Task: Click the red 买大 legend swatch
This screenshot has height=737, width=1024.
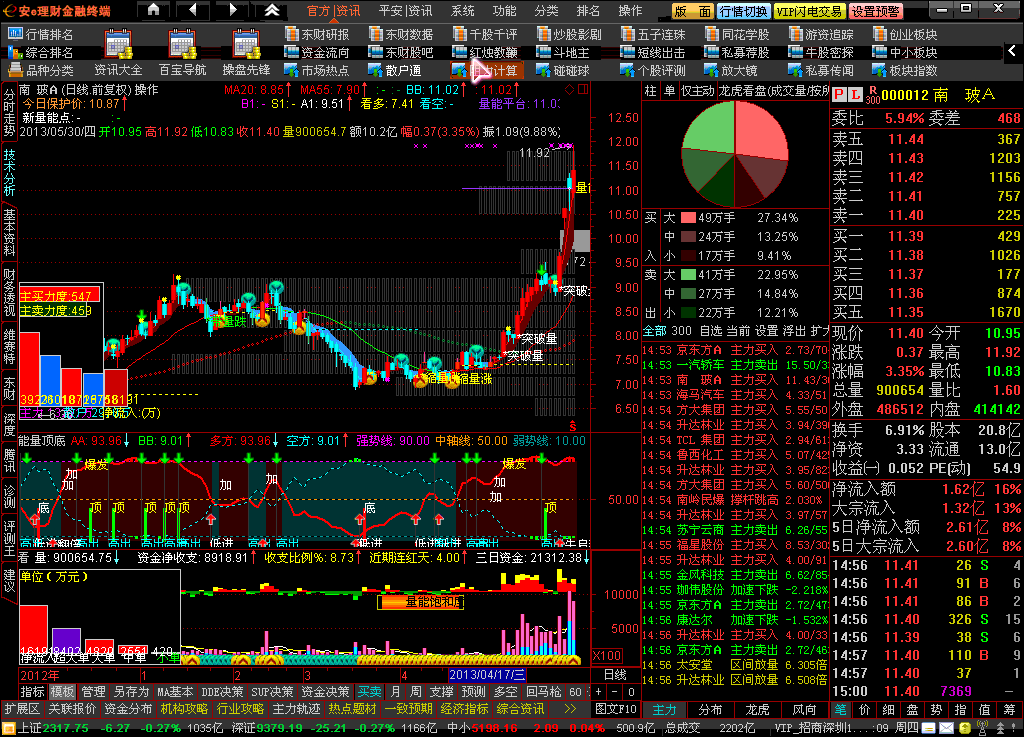Action: [688, 218]
